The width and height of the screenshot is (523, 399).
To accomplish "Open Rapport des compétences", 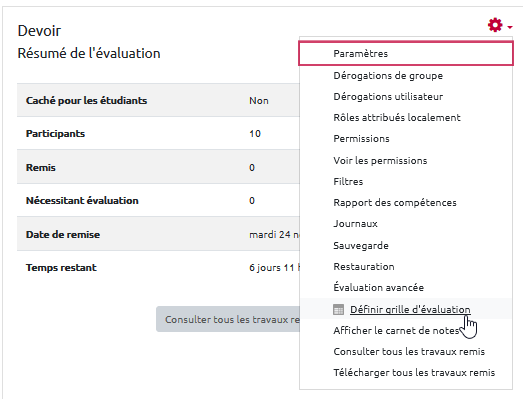I will pos(395,203).
